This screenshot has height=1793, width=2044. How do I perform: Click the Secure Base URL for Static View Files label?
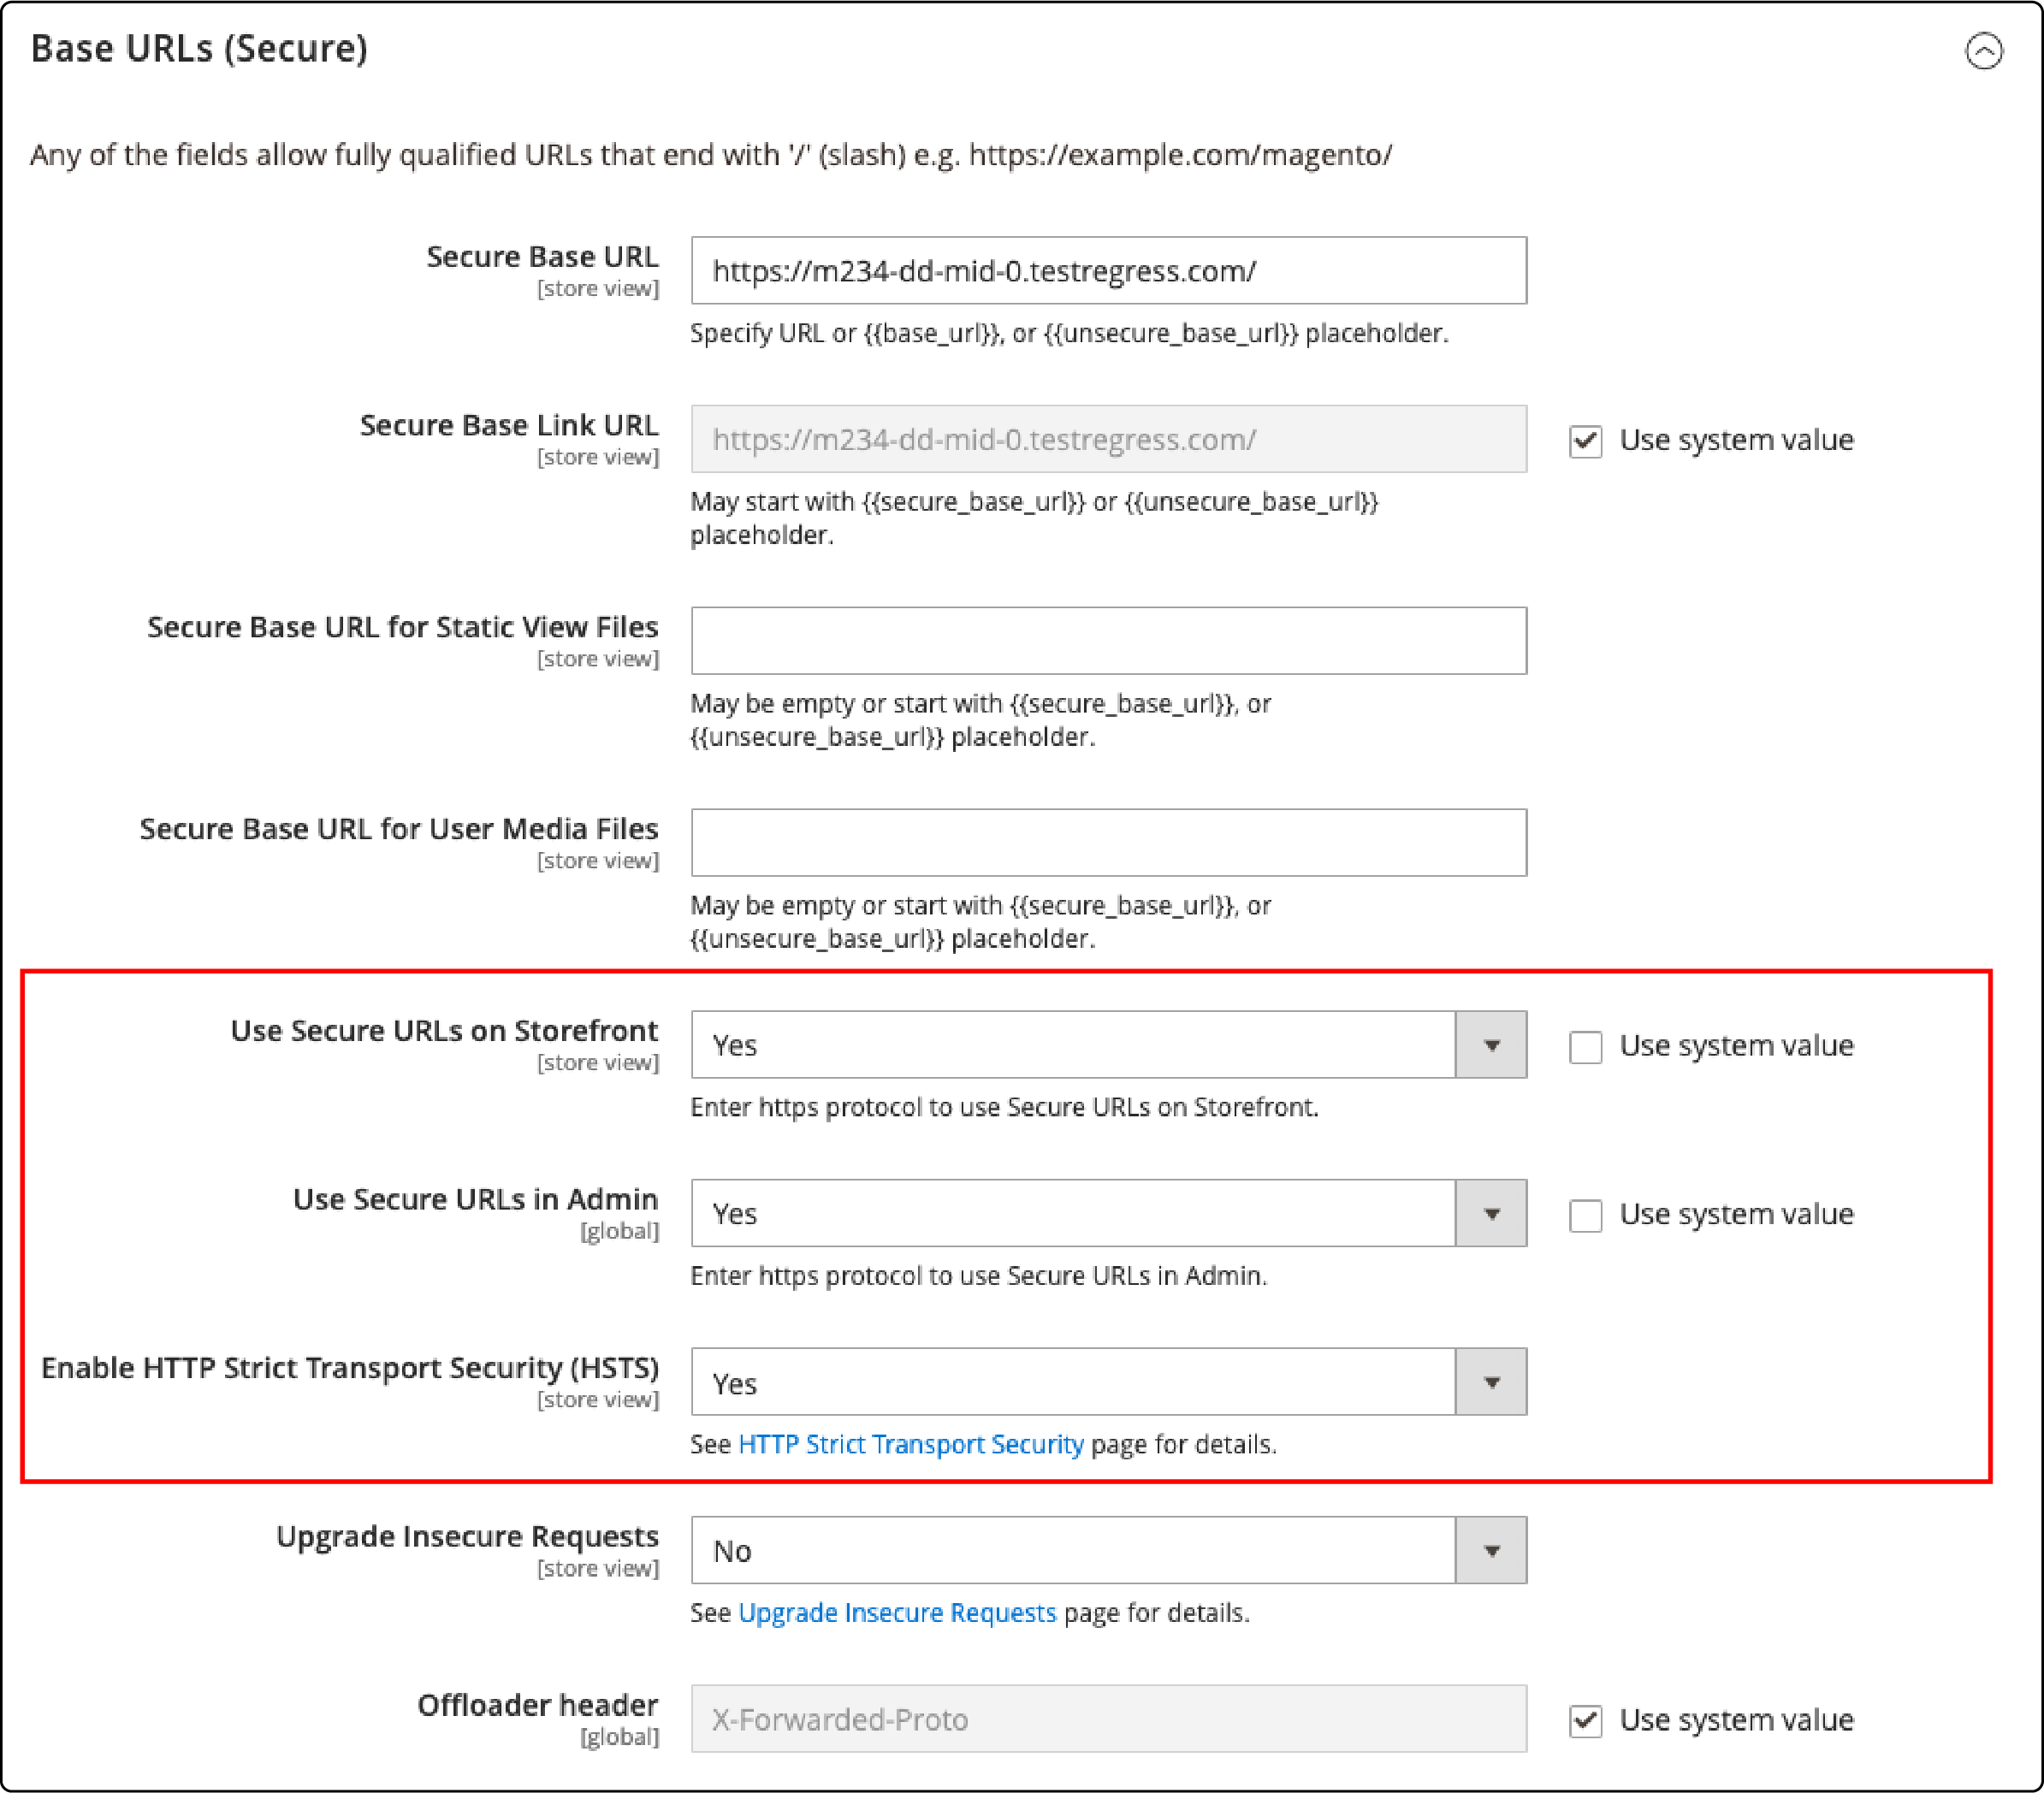pos(402,627)
